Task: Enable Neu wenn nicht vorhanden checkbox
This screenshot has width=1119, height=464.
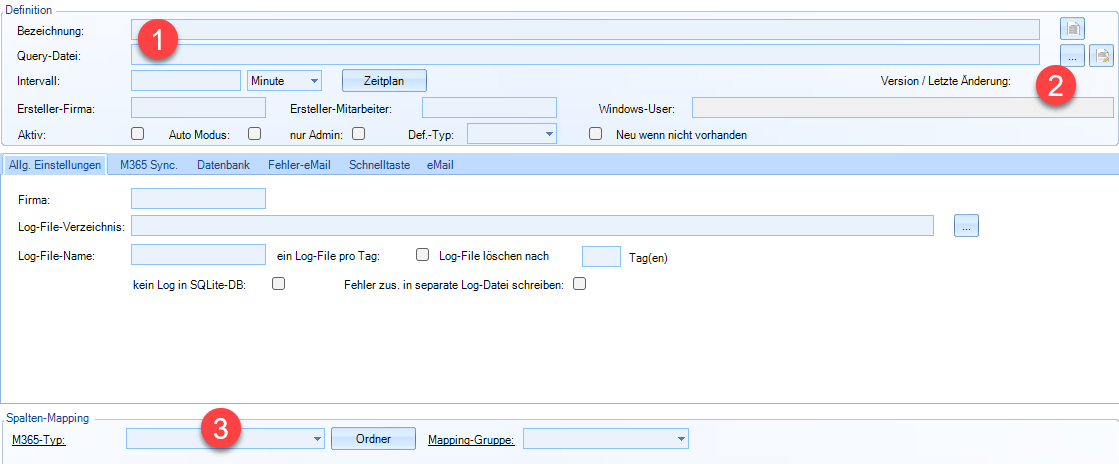Action: 596,133
